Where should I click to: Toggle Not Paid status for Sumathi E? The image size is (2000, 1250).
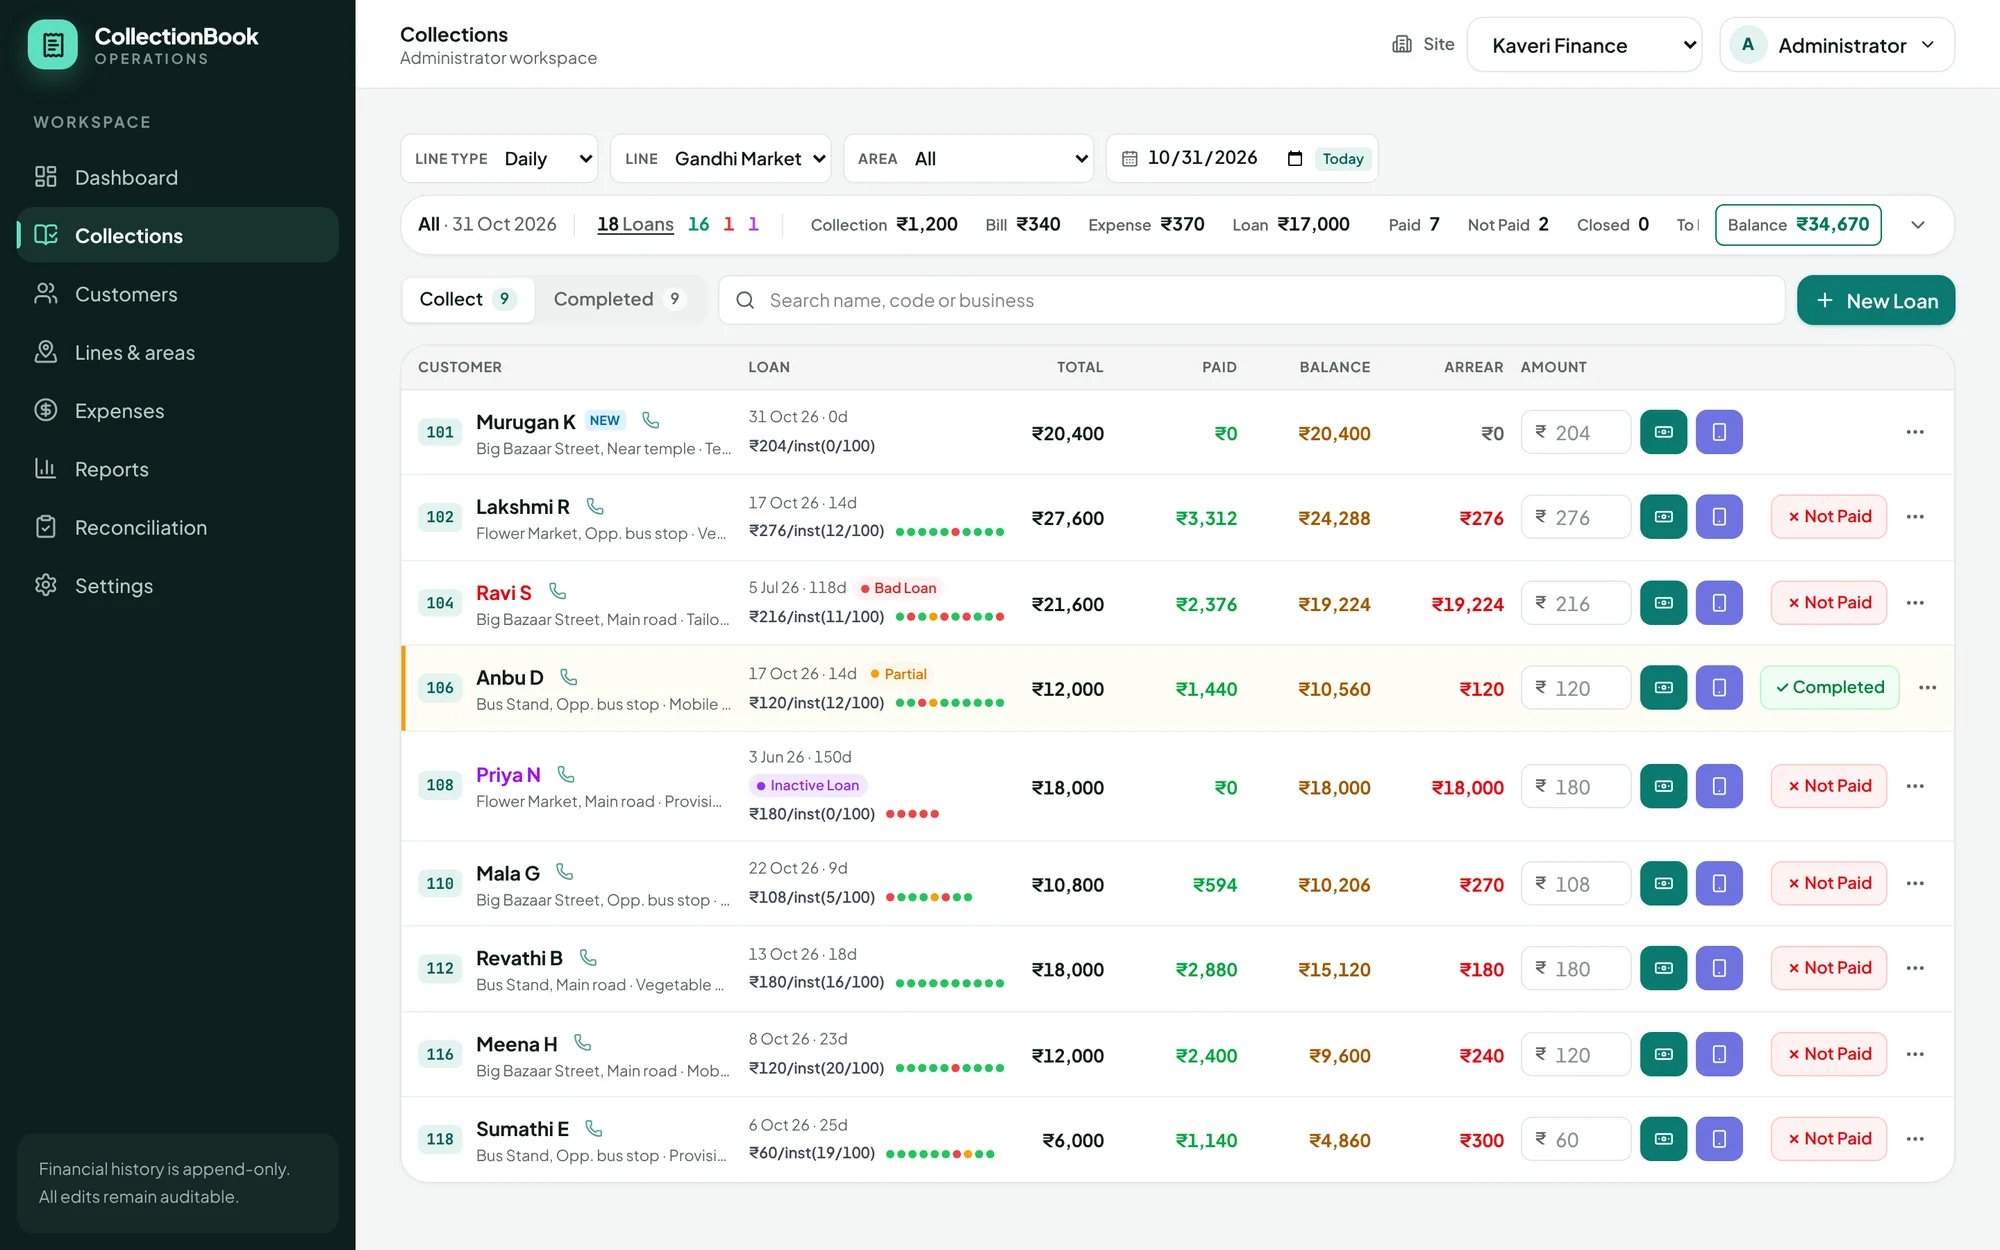pos(1829,1139)
